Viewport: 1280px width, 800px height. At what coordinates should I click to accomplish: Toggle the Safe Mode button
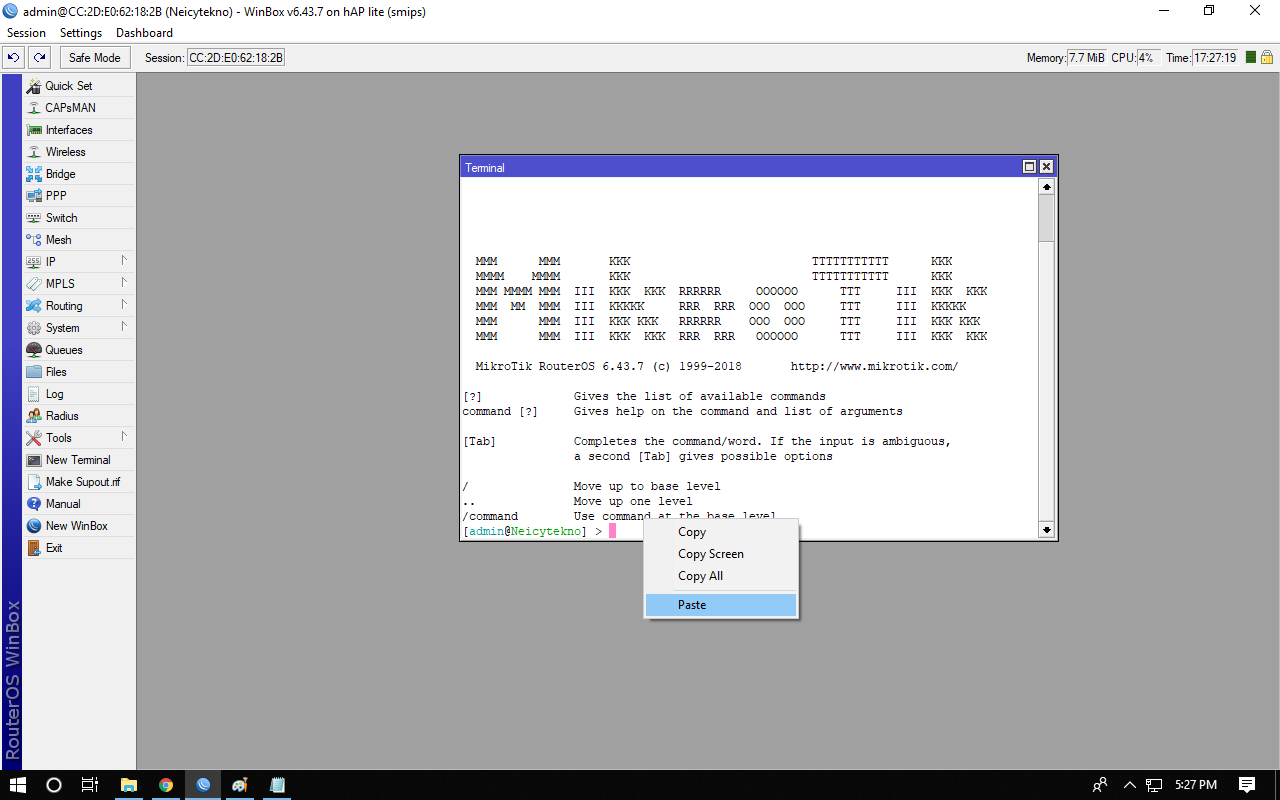pos(95,58)
